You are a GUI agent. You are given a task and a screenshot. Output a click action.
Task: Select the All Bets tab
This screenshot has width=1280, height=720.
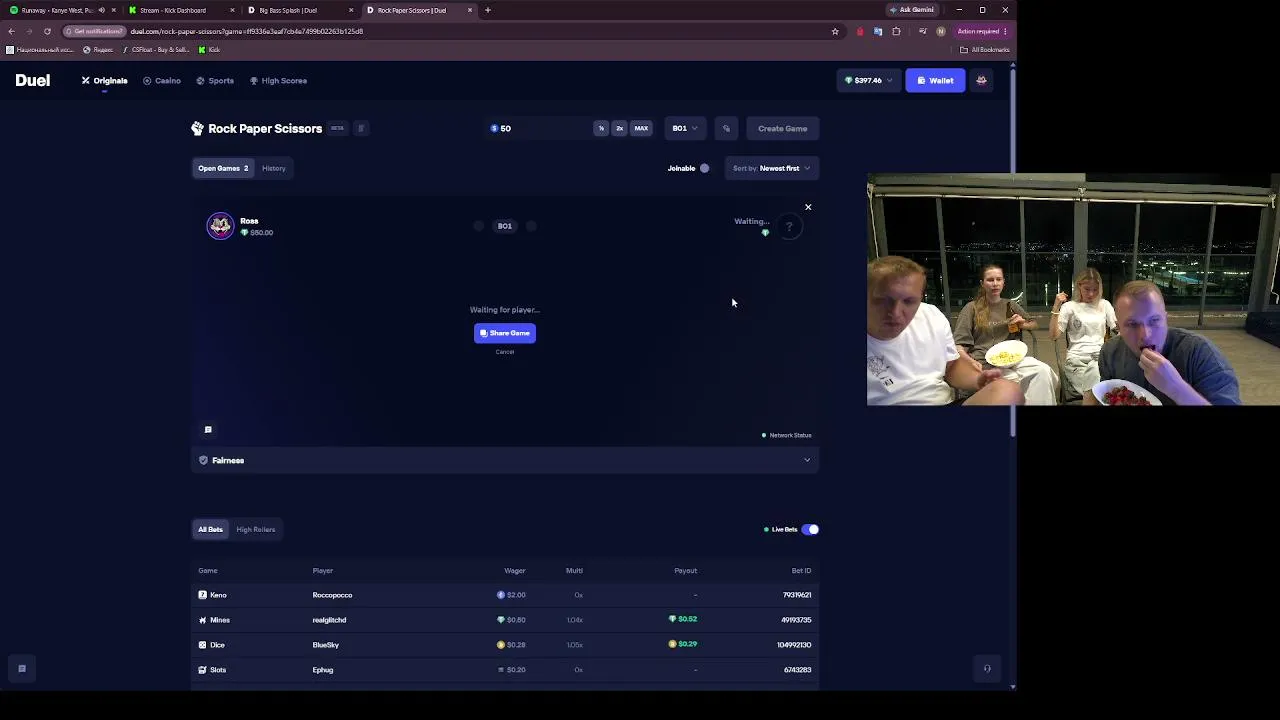[x=210, y=529]
